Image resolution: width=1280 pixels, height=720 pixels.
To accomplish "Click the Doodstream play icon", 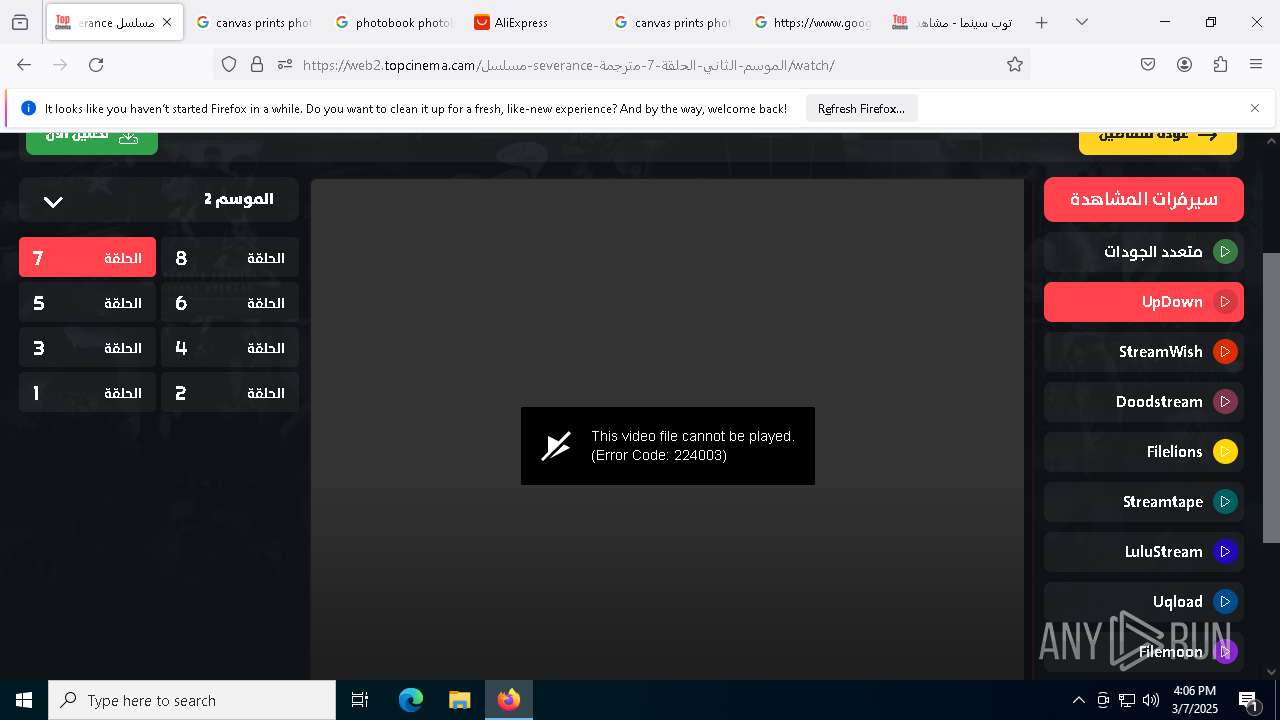I will pyautogui.click(x=1225, y=402).
